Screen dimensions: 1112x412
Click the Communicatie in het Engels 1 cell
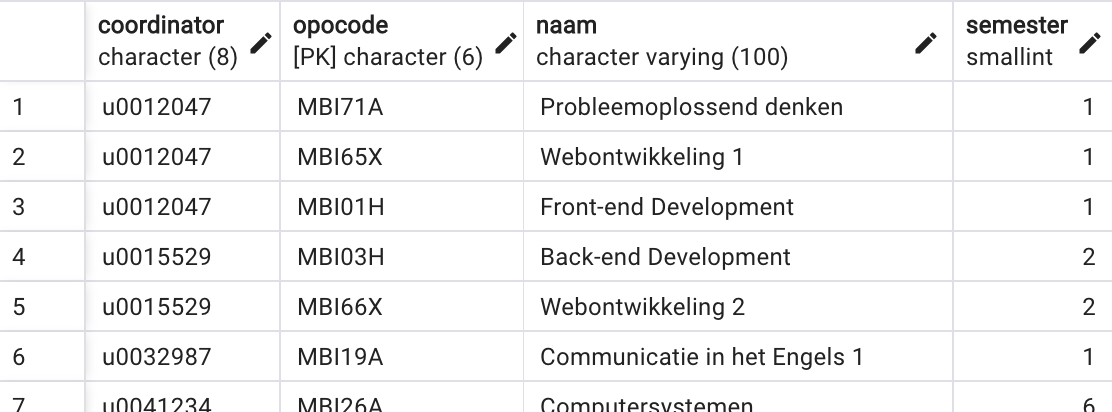pos(701,357)
